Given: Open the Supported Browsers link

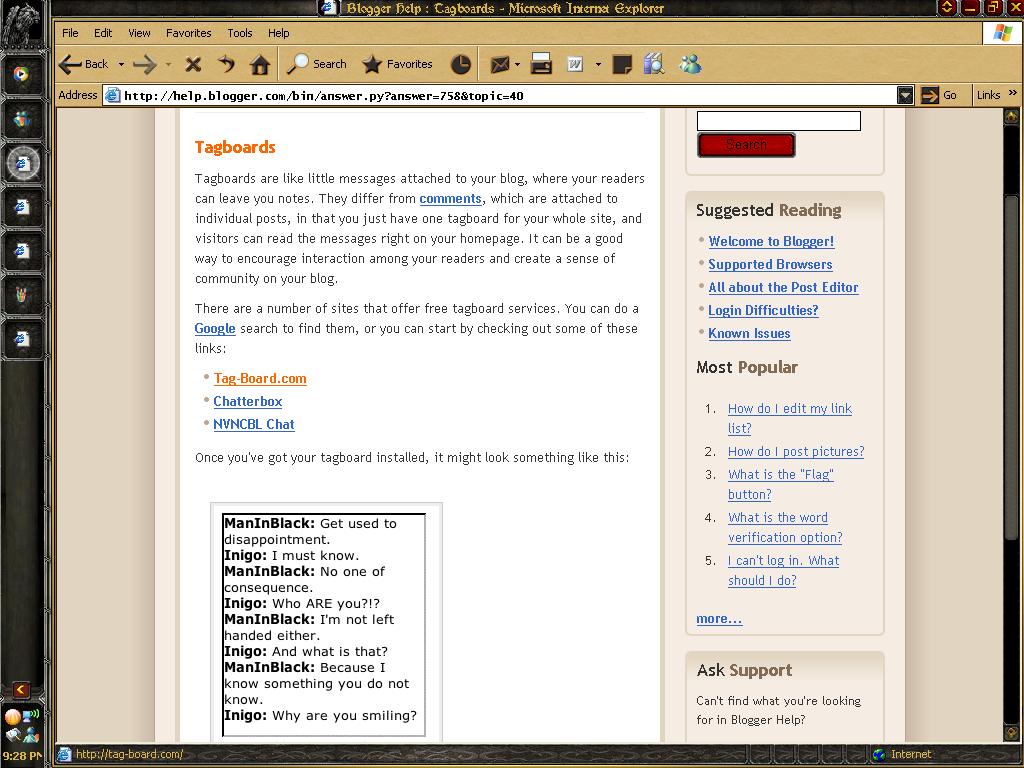Looking at the screenshot, I should pos(770,264).
